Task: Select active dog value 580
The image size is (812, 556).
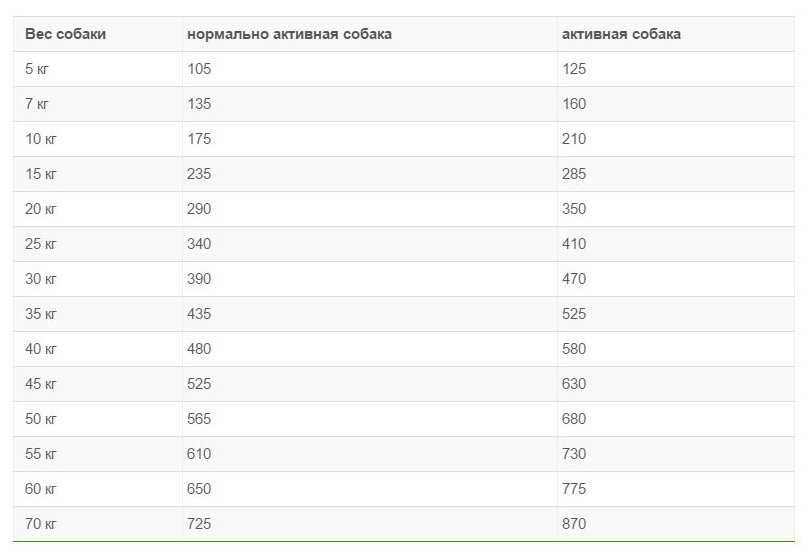Action: (574, 349)
